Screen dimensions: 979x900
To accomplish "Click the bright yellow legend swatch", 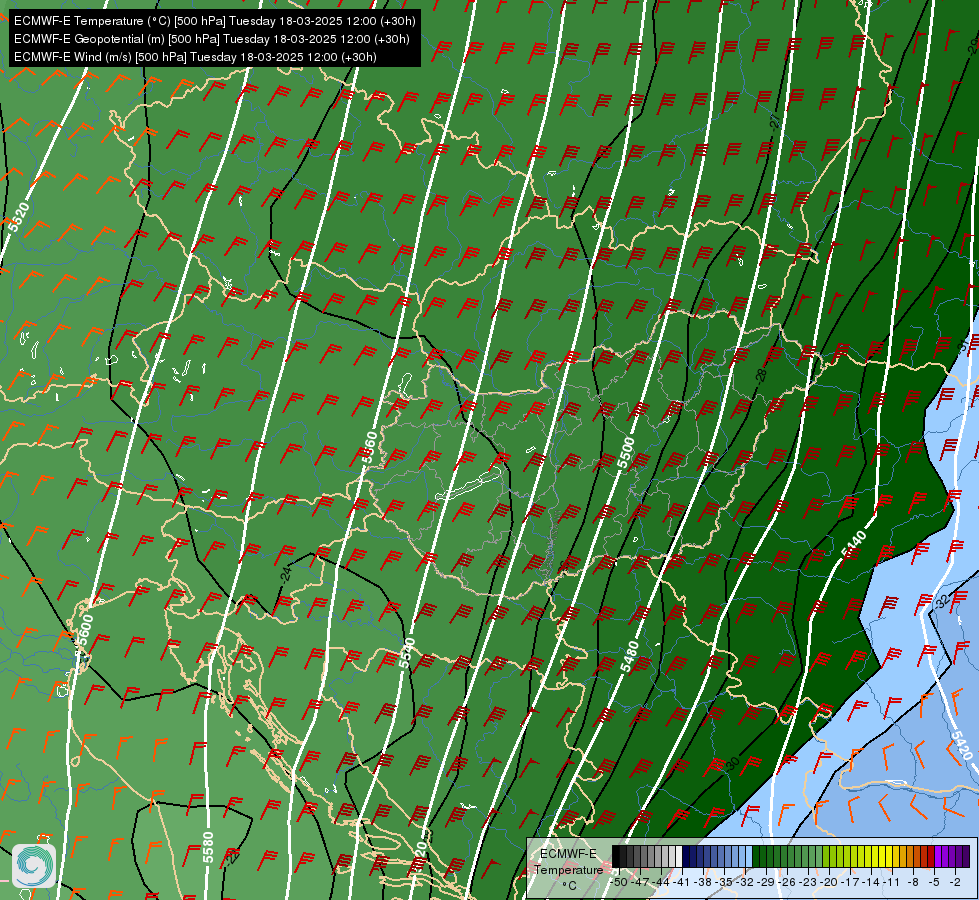I will click(x=882, y=856).
